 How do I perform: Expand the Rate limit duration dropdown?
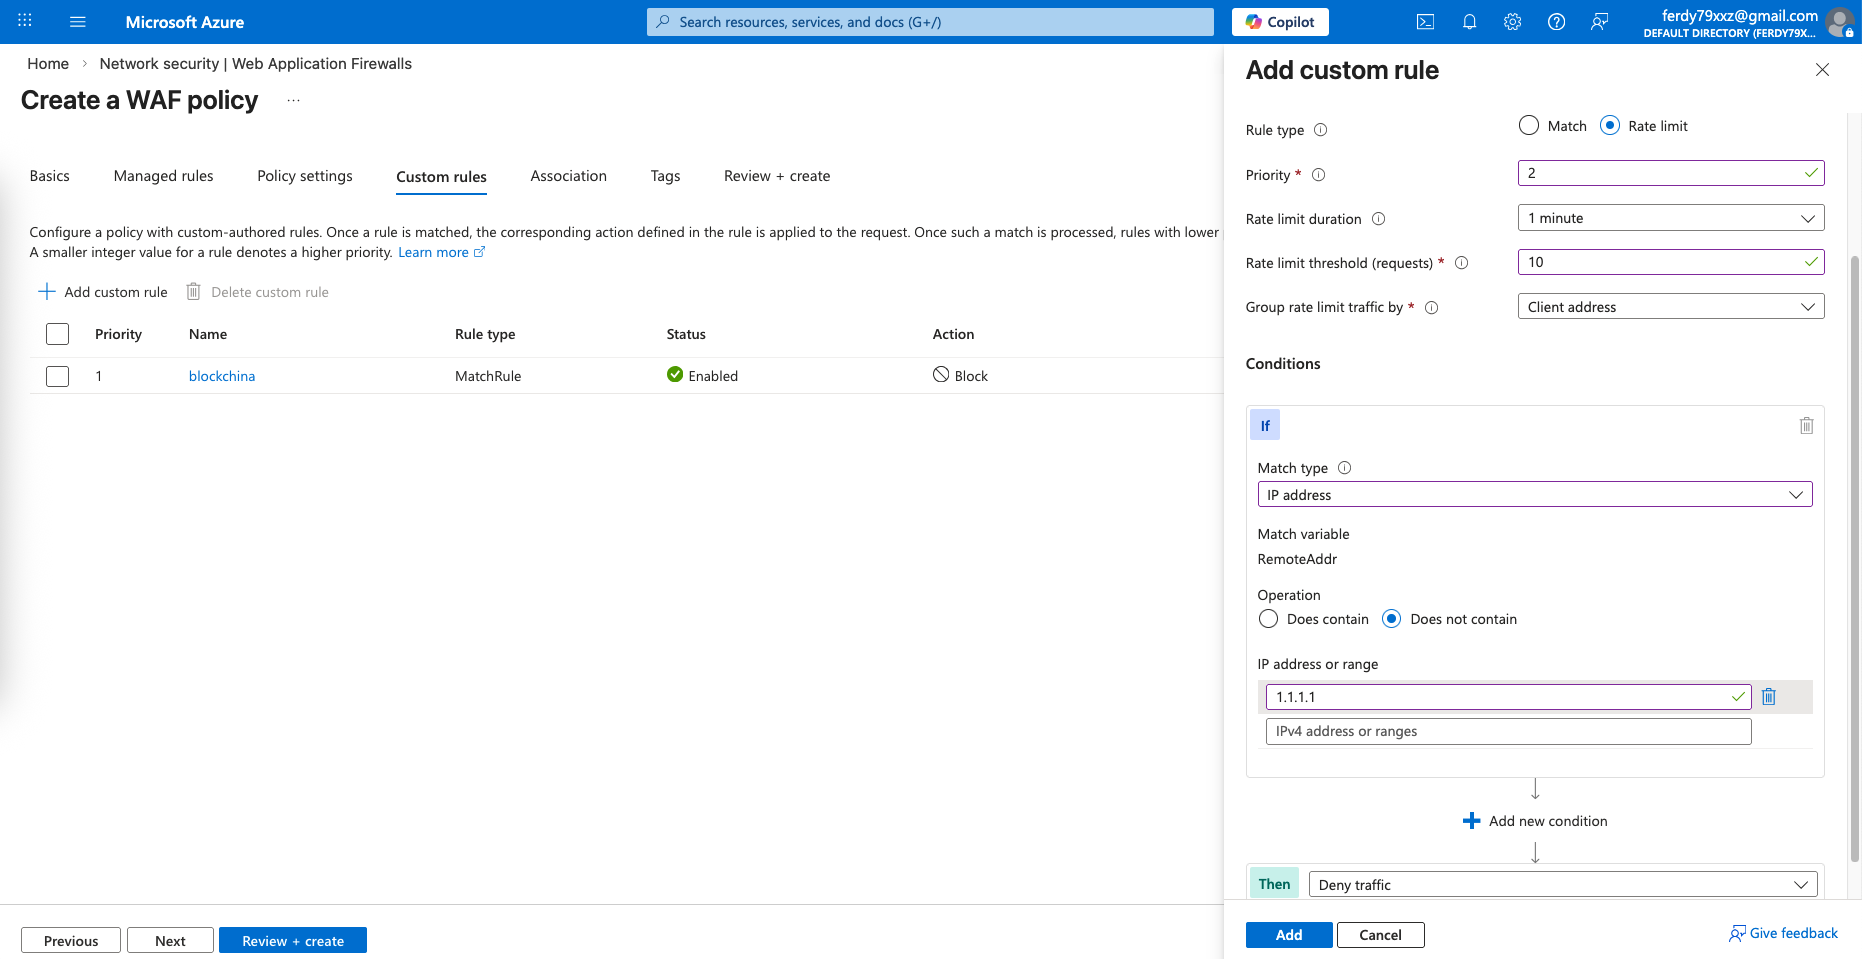click(x=1670, y=218)
